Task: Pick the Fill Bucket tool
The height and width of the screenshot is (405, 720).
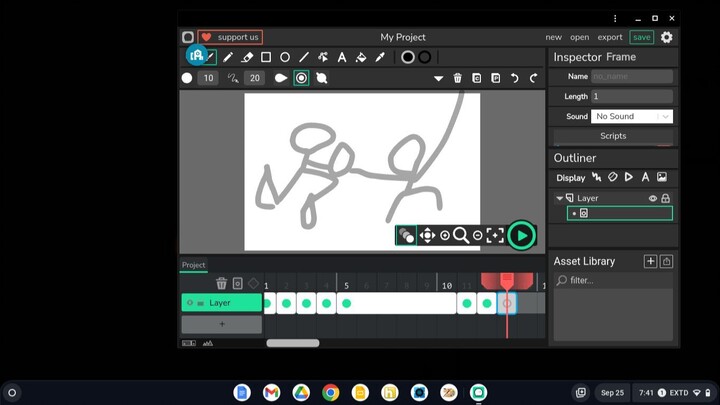Action: click(361, 58)
